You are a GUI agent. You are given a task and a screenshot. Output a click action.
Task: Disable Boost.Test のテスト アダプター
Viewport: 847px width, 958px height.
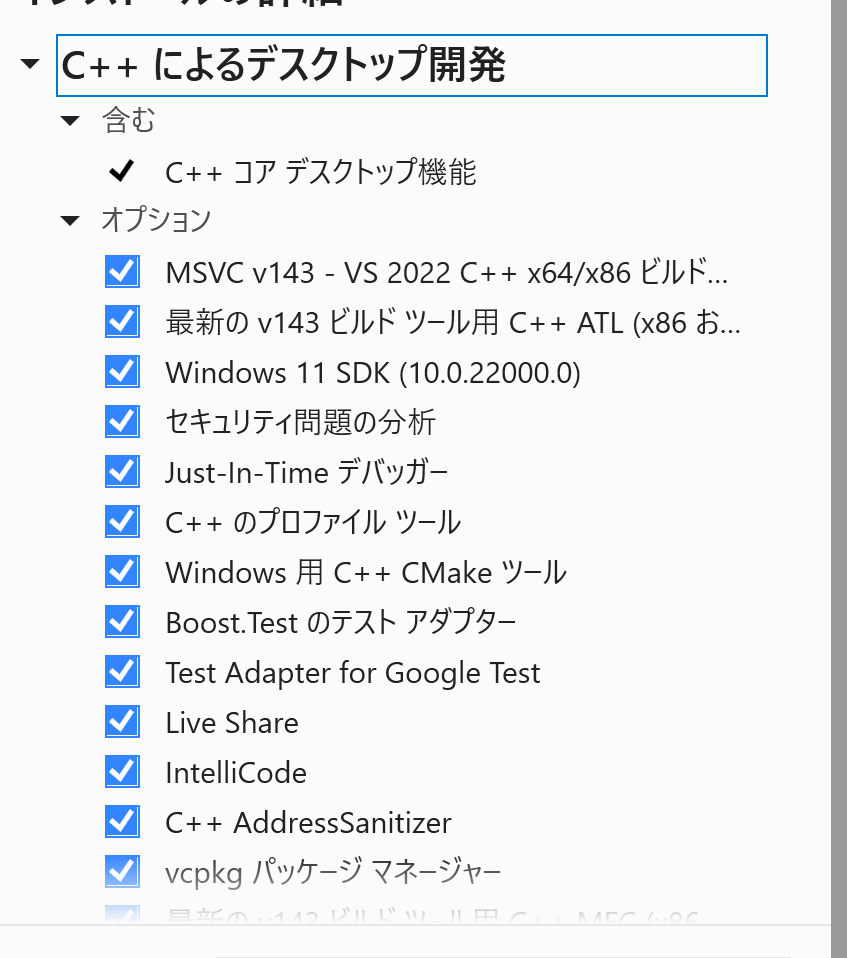(121, 621)
